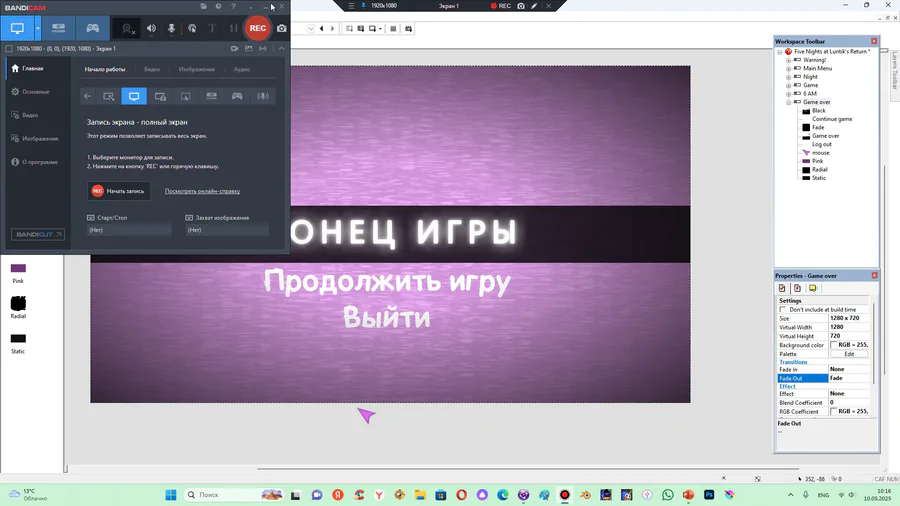This screenshot has height=506, width=900.
Task: Enable Don't include at build time checkbox
Action: coord(782,309)
